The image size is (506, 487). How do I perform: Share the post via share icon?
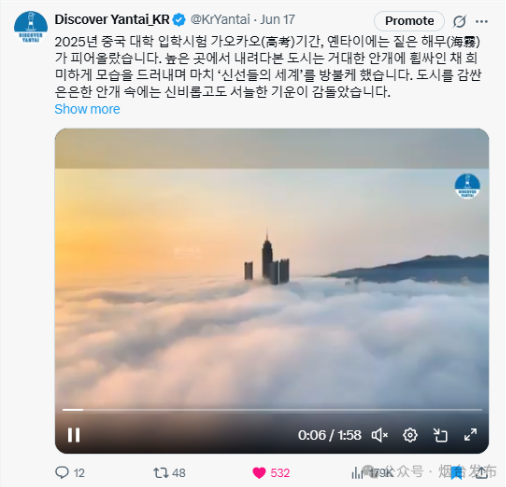(x=481, y=473)
